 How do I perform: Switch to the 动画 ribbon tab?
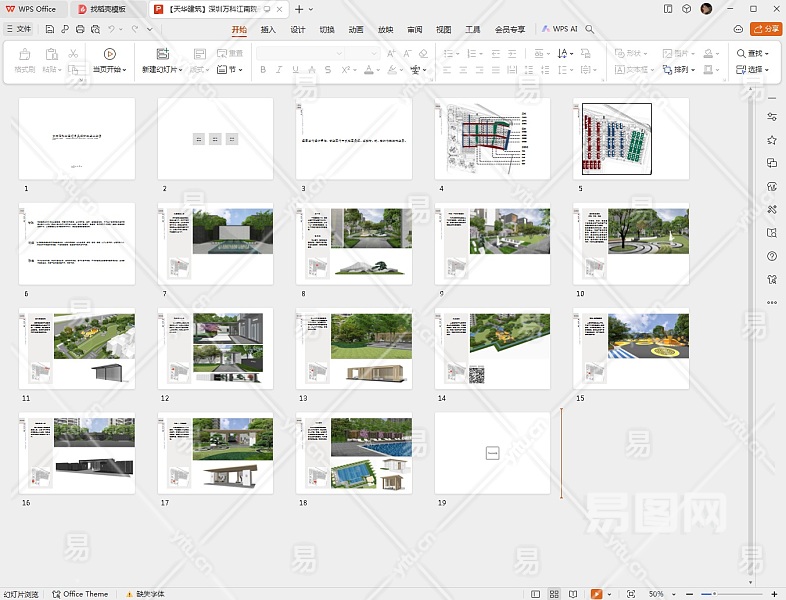click(x=356, y=30)
